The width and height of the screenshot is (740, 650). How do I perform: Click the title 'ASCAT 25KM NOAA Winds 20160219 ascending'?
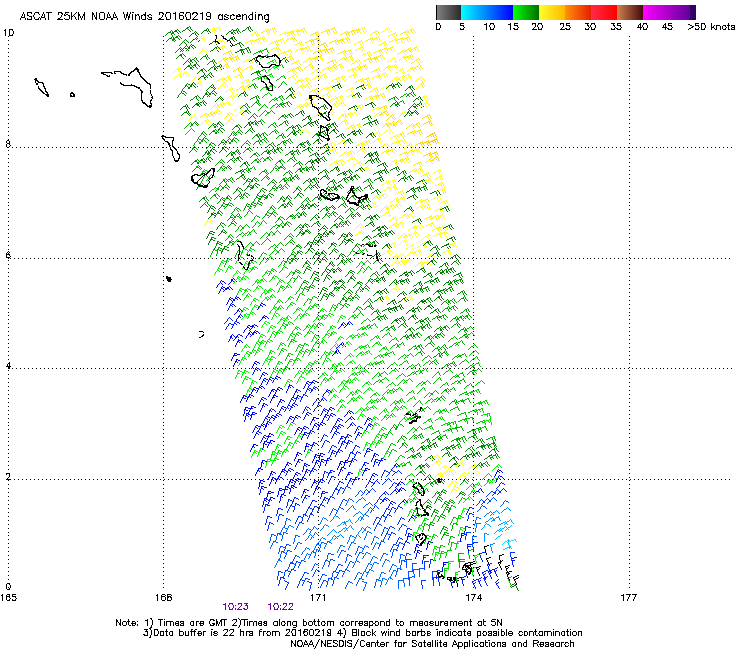coord(144,17)
